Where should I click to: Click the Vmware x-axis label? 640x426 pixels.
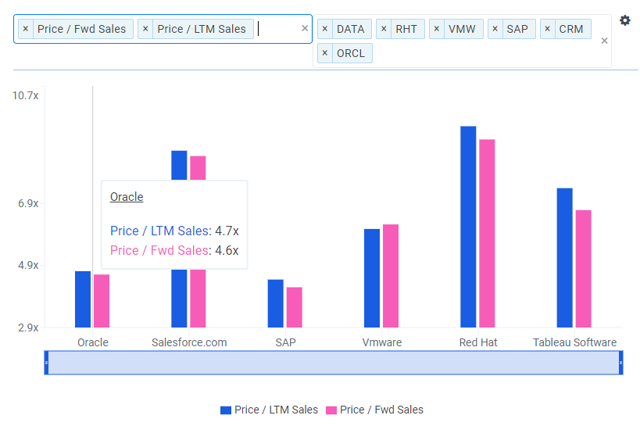point(382,342)
